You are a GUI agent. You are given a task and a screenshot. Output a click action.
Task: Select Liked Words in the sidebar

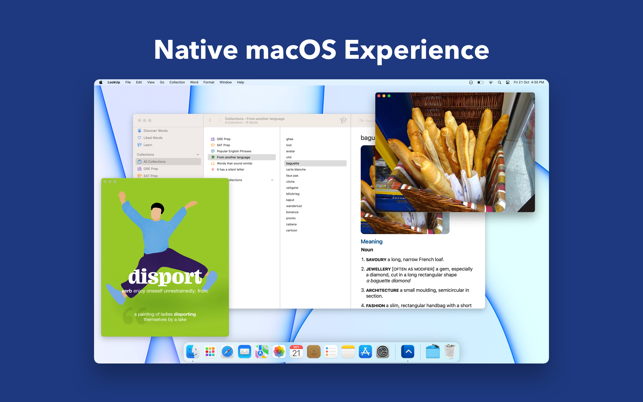click(x=168, y=138)
